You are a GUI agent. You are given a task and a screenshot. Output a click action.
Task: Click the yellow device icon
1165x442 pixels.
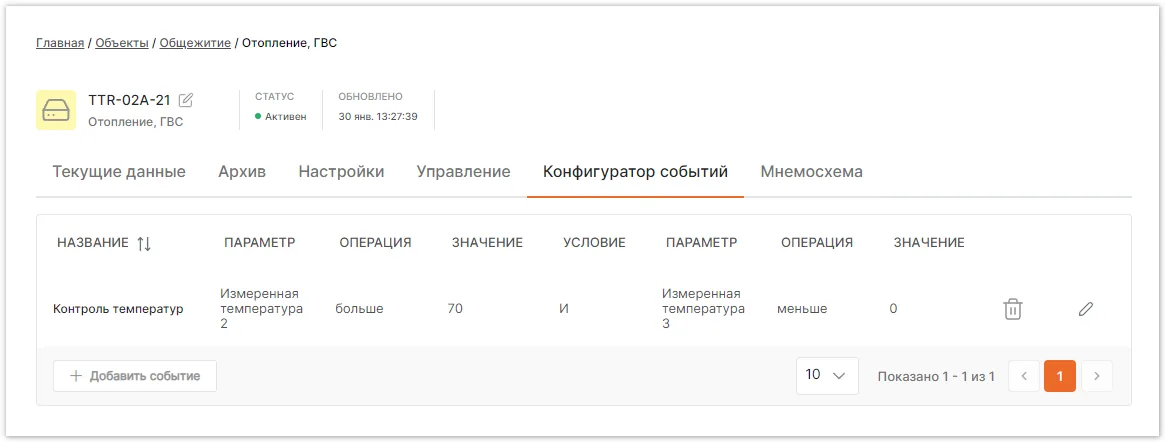coord(56,110)
